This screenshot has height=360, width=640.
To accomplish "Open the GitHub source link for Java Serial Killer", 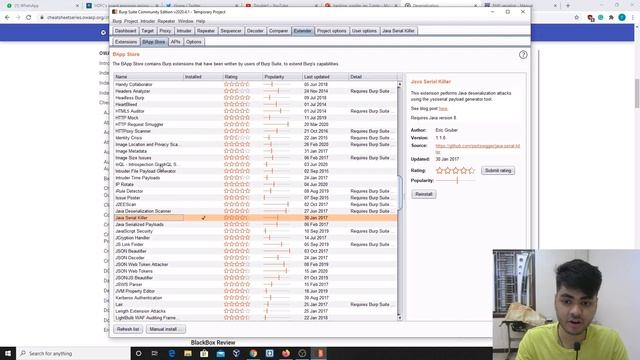I will pos(478,149).
